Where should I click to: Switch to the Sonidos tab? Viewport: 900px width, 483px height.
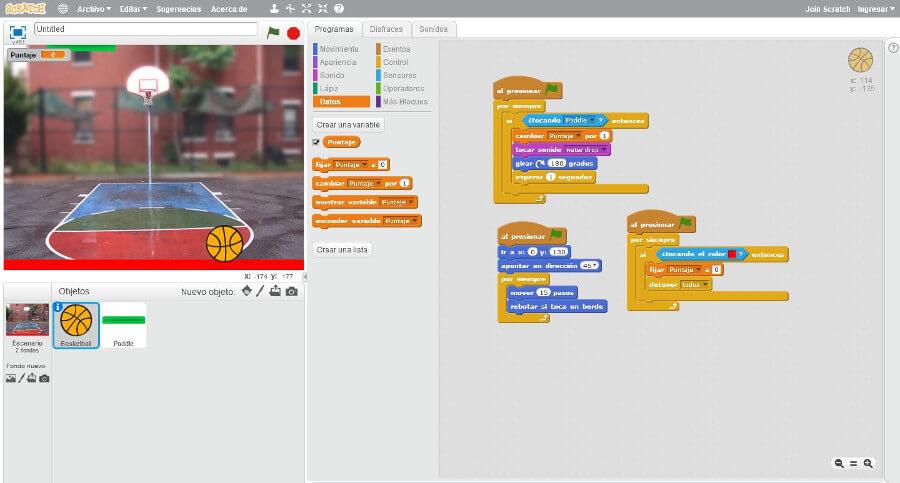[433, 29]
